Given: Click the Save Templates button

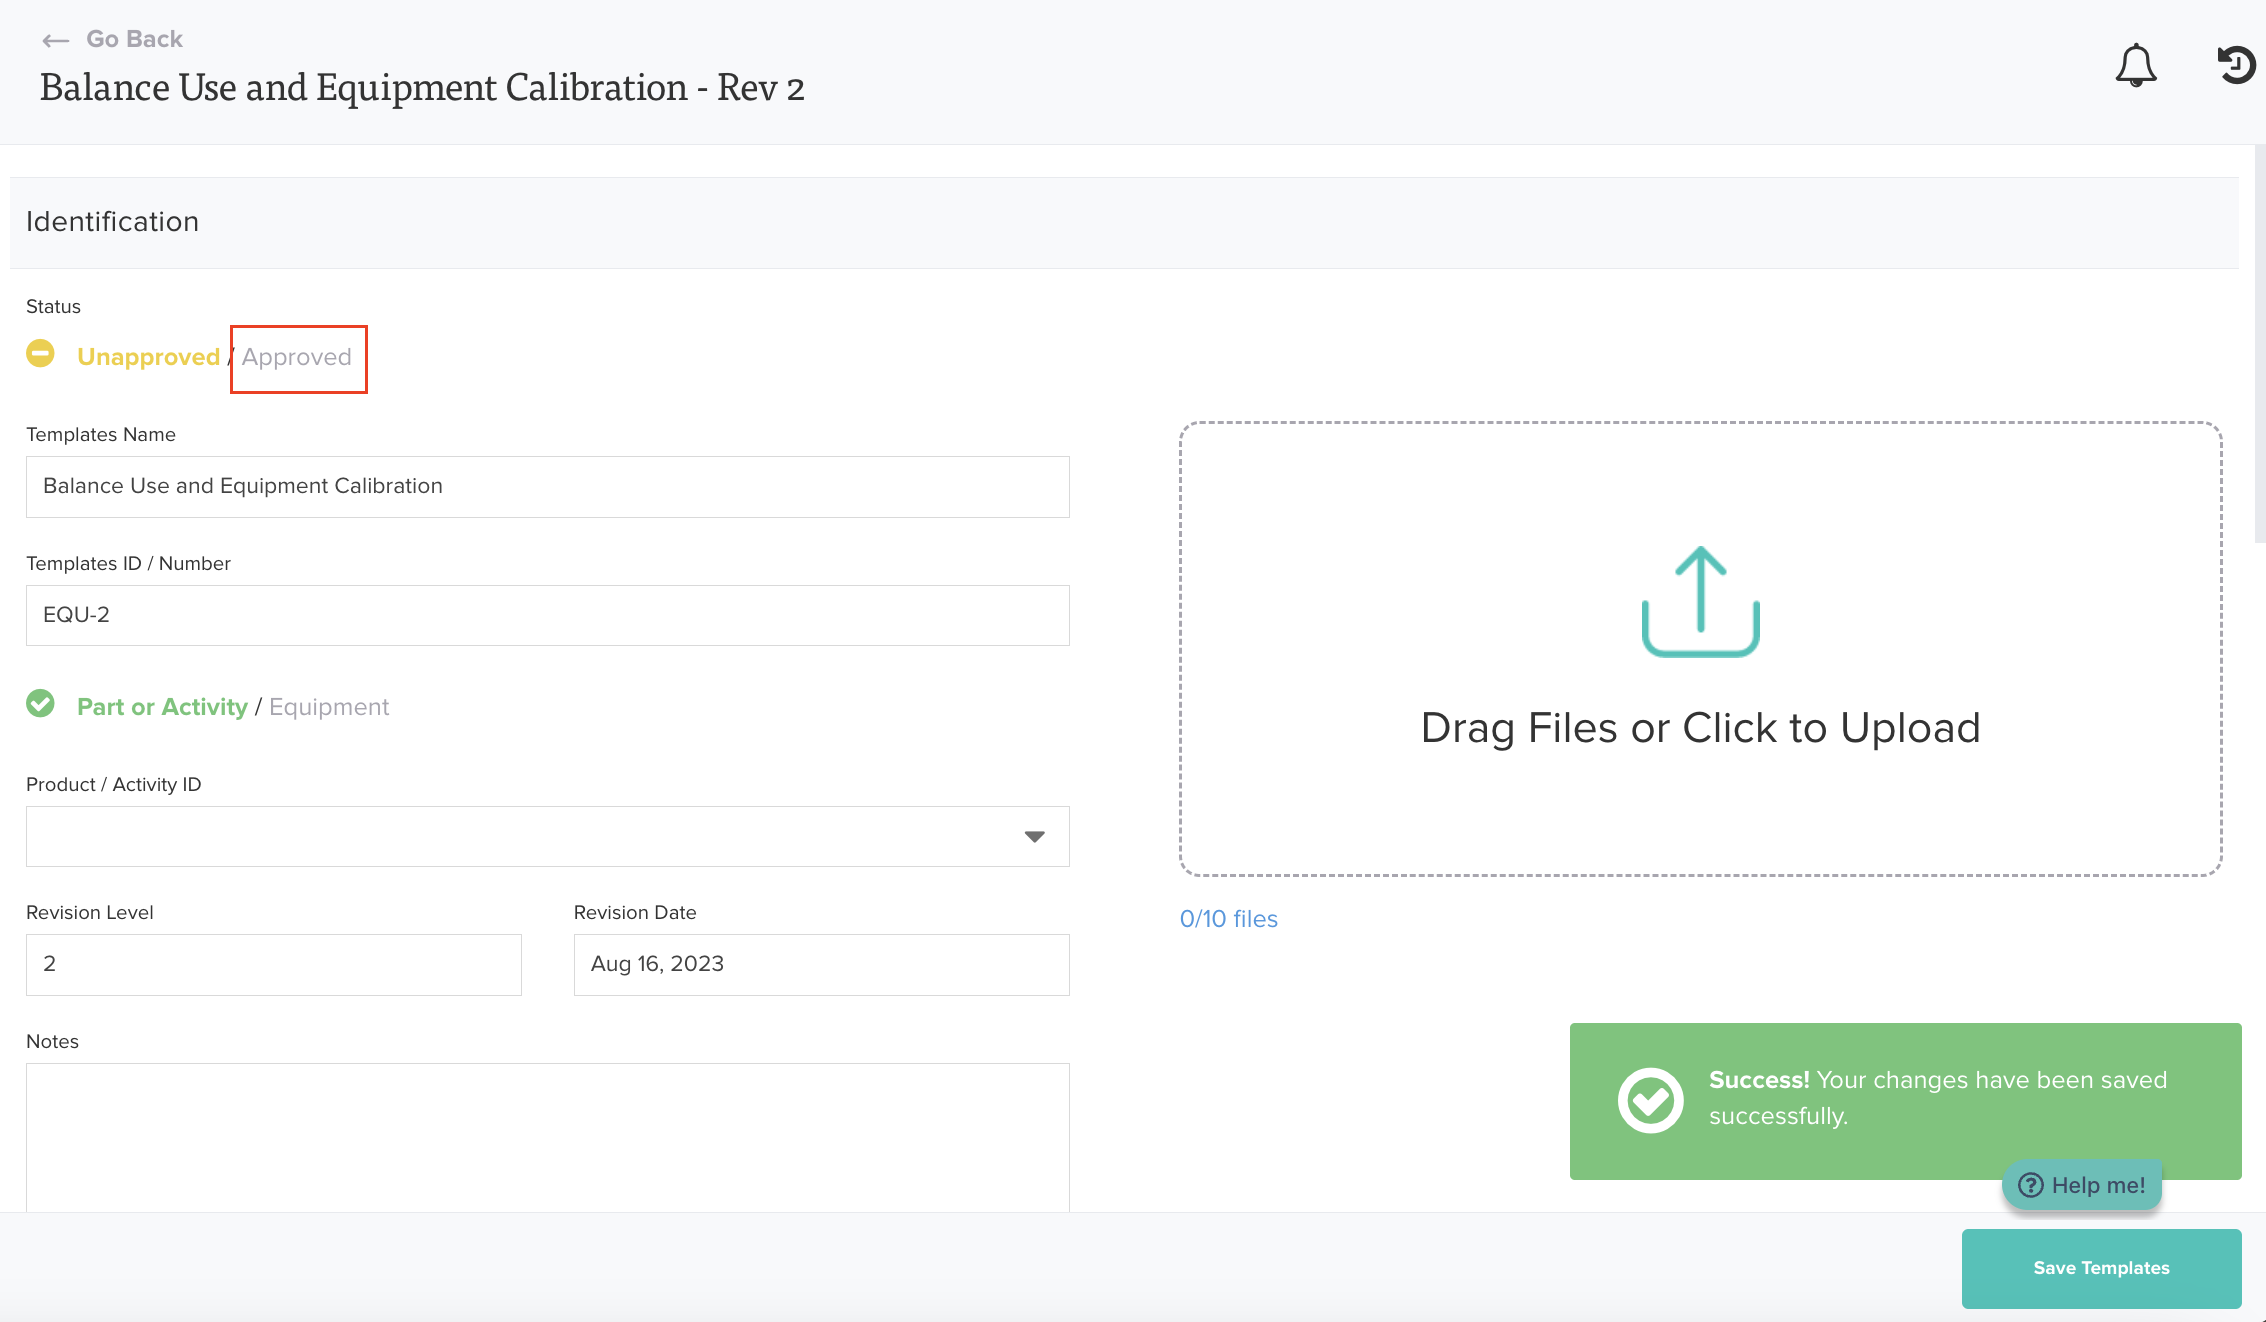Looking at the screenshot, I should click(x=2101, y=1268).
